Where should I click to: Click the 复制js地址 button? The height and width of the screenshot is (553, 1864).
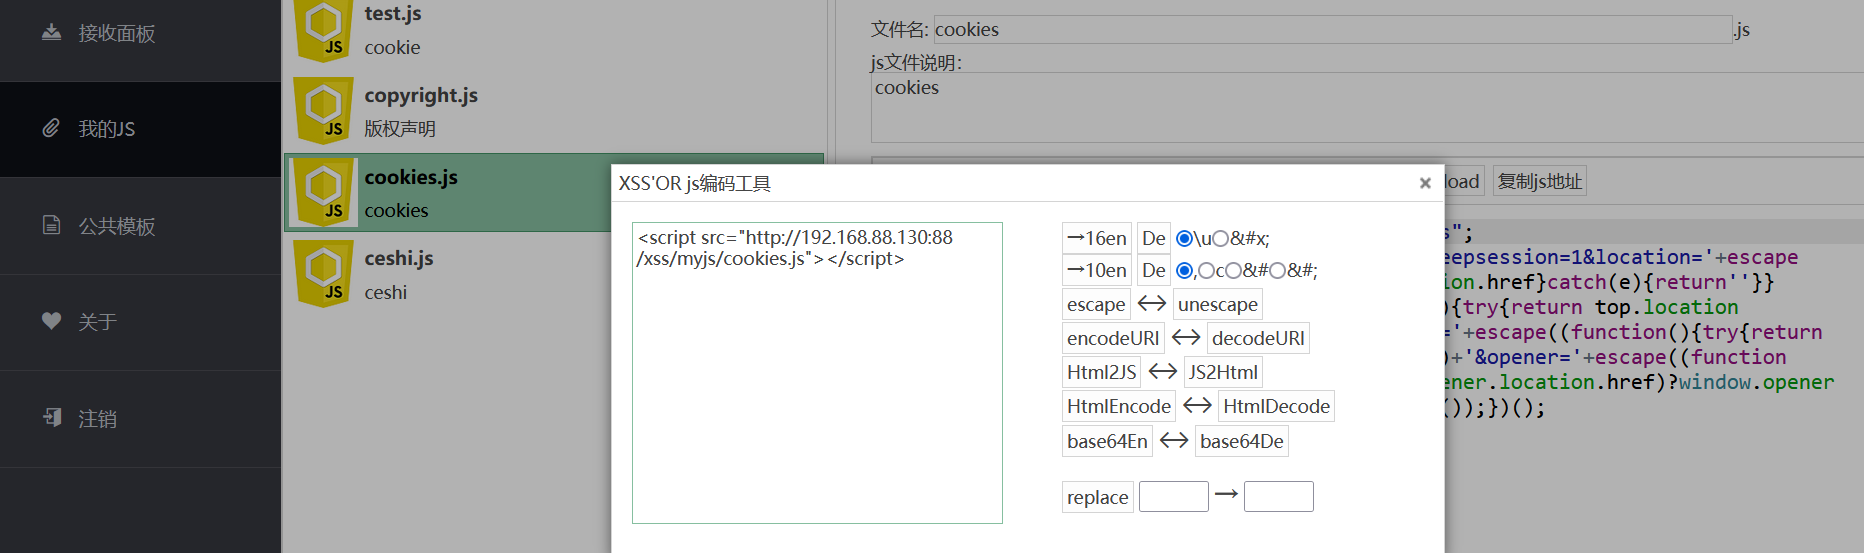coord(1540,181)
